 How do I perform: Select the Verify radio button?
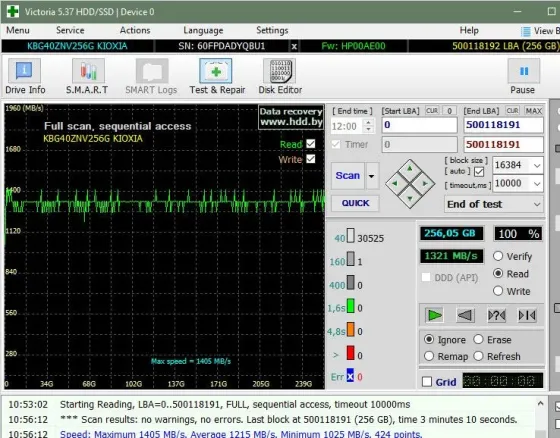click(x=498, y=256)
